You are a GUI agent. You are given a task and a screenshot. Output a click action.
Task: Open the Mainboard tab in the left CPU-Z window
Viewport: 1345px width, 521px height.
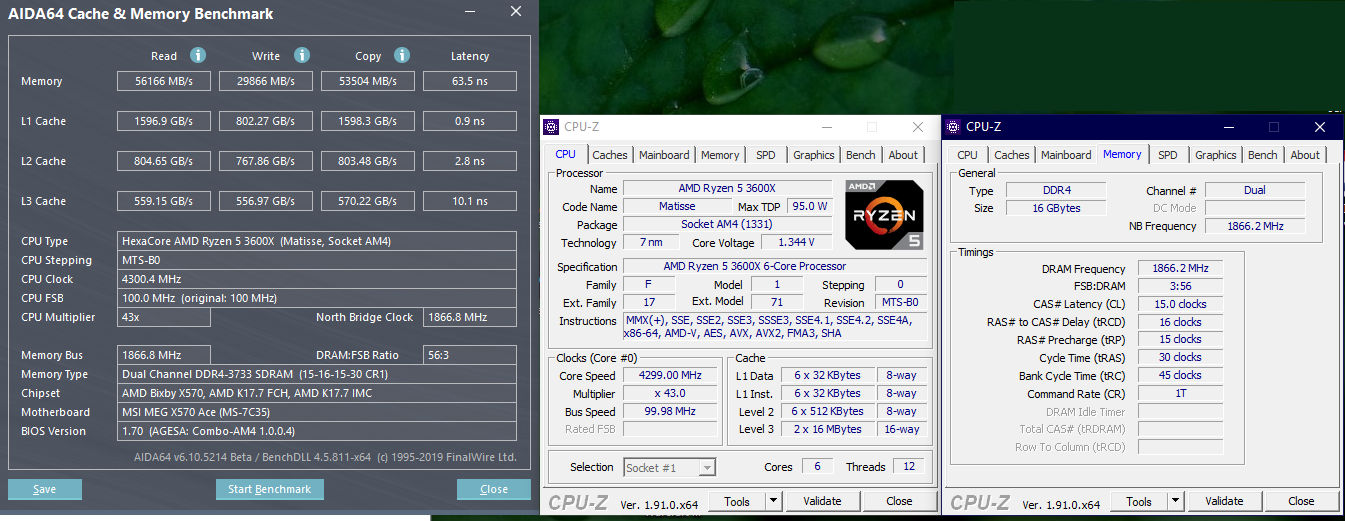coord(664,155)
